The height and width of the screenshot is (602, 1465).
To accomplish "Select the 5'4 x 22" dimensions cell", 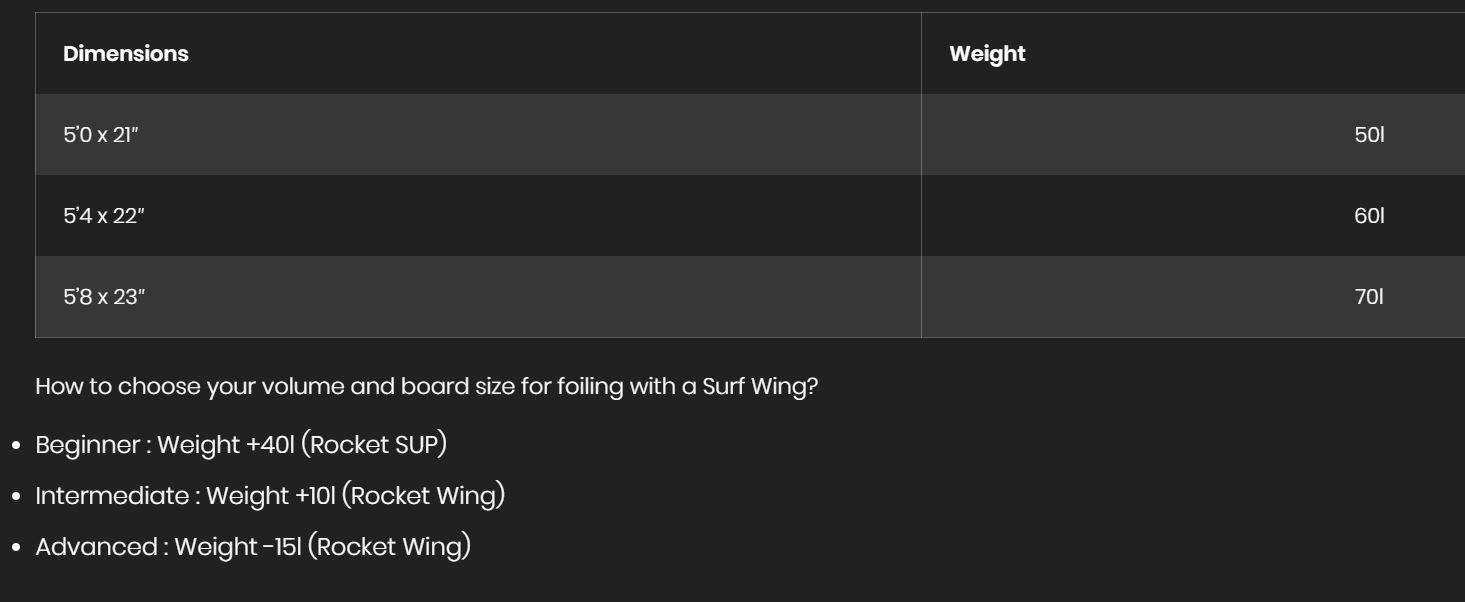I will pyautogui.click(x=104, y=216).
